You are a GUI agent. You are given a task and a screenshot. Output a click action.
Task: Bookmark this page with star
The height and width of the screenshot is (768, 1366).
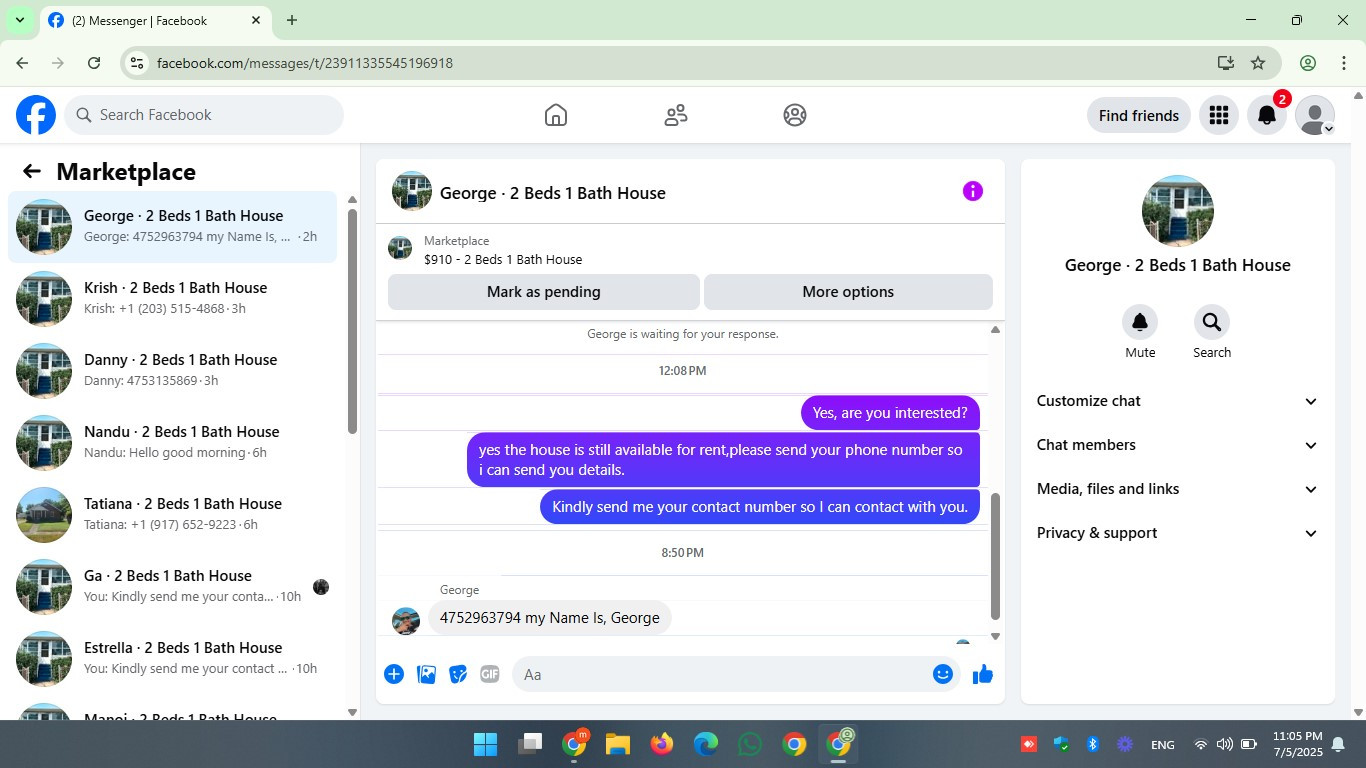(x=1258, y=63)
